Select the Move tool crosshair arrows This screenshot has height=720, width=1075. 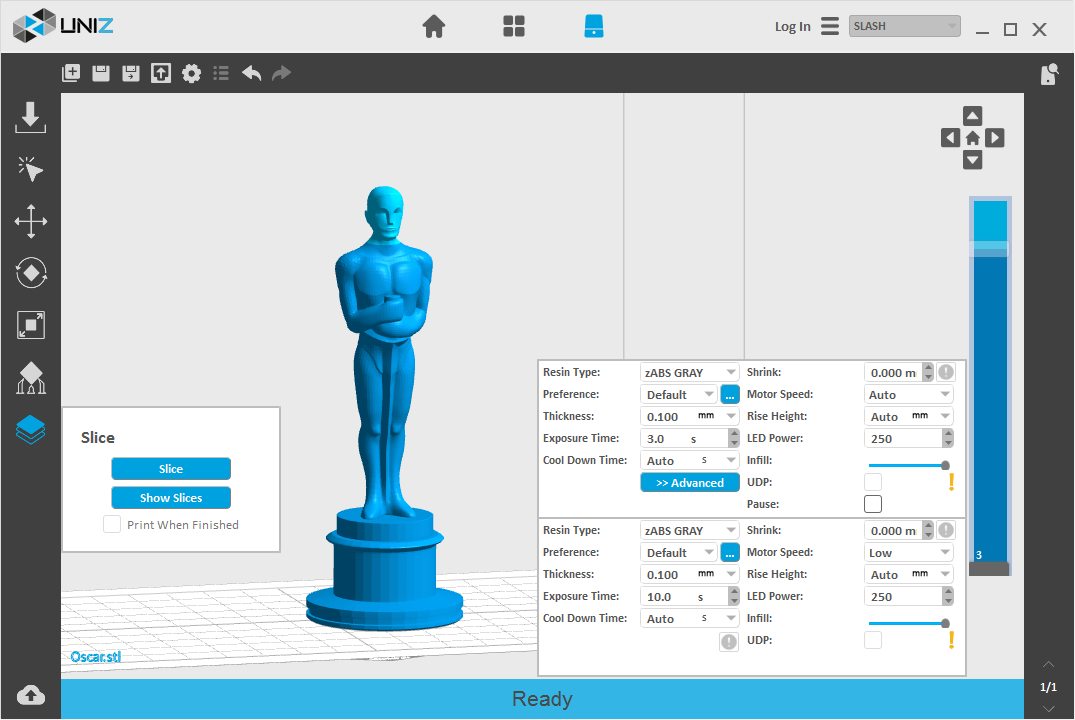click(x=30, y=221)
